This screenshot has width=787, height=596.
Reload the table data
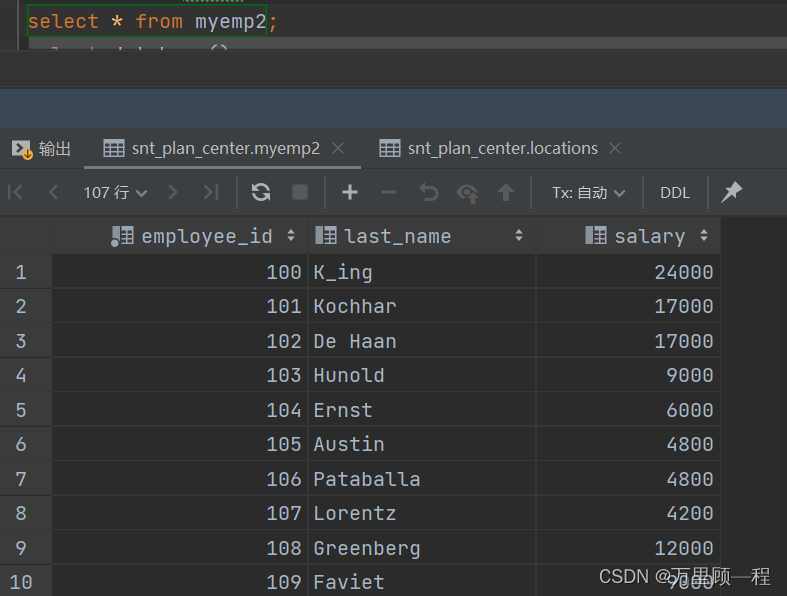(261, 192)
